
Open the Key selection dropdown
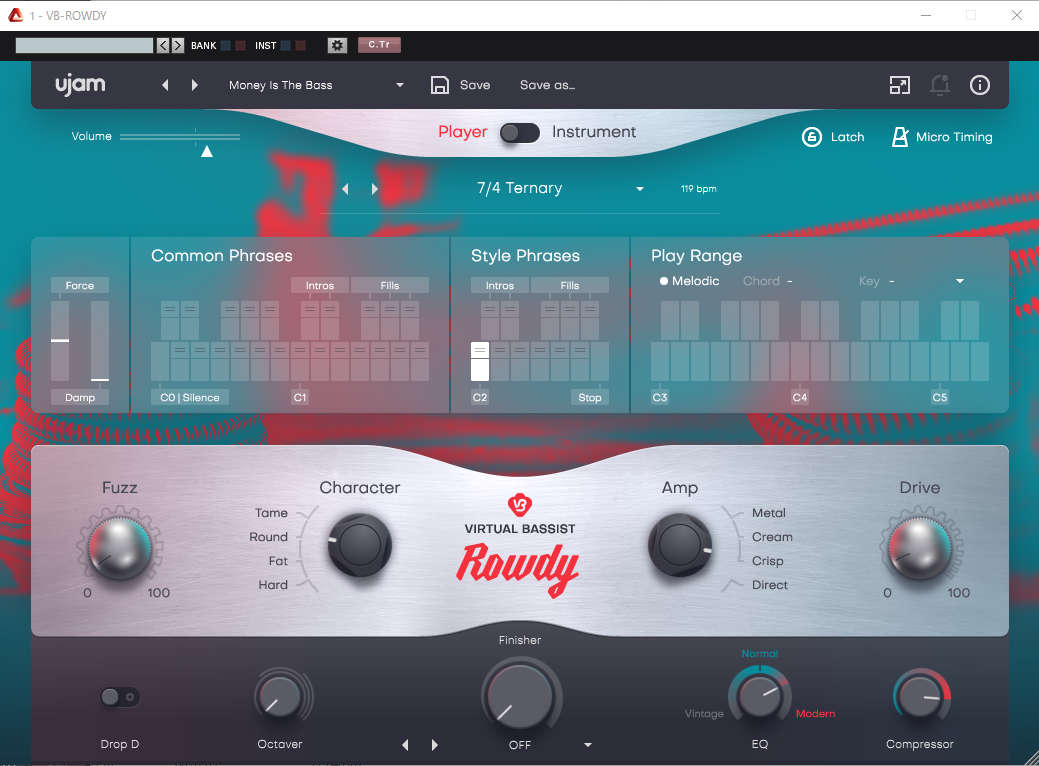coord(960,281)
